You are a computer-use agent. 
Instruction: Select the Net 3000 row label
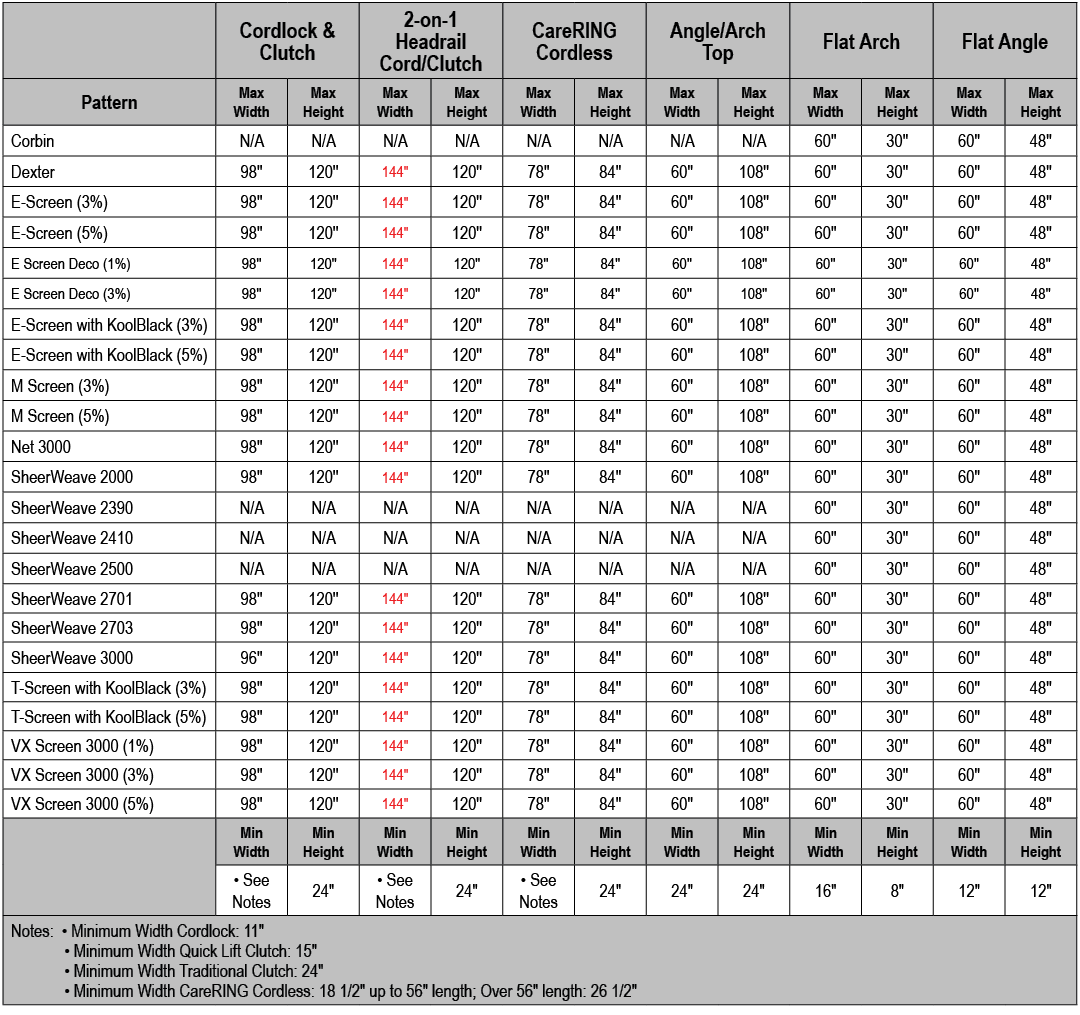pyautogui.click(x=41, y=446)
